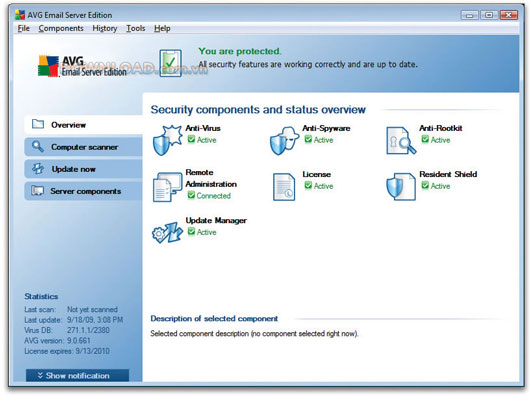Click the magnifier icon beside Computer scanner
The image size is (530, 395).
click(x=38, y=146)
